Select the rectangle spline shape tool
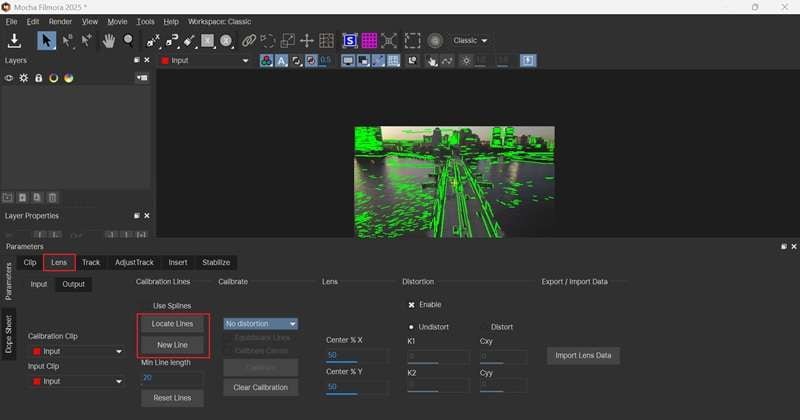800x420 pixels. pos(208,40)
